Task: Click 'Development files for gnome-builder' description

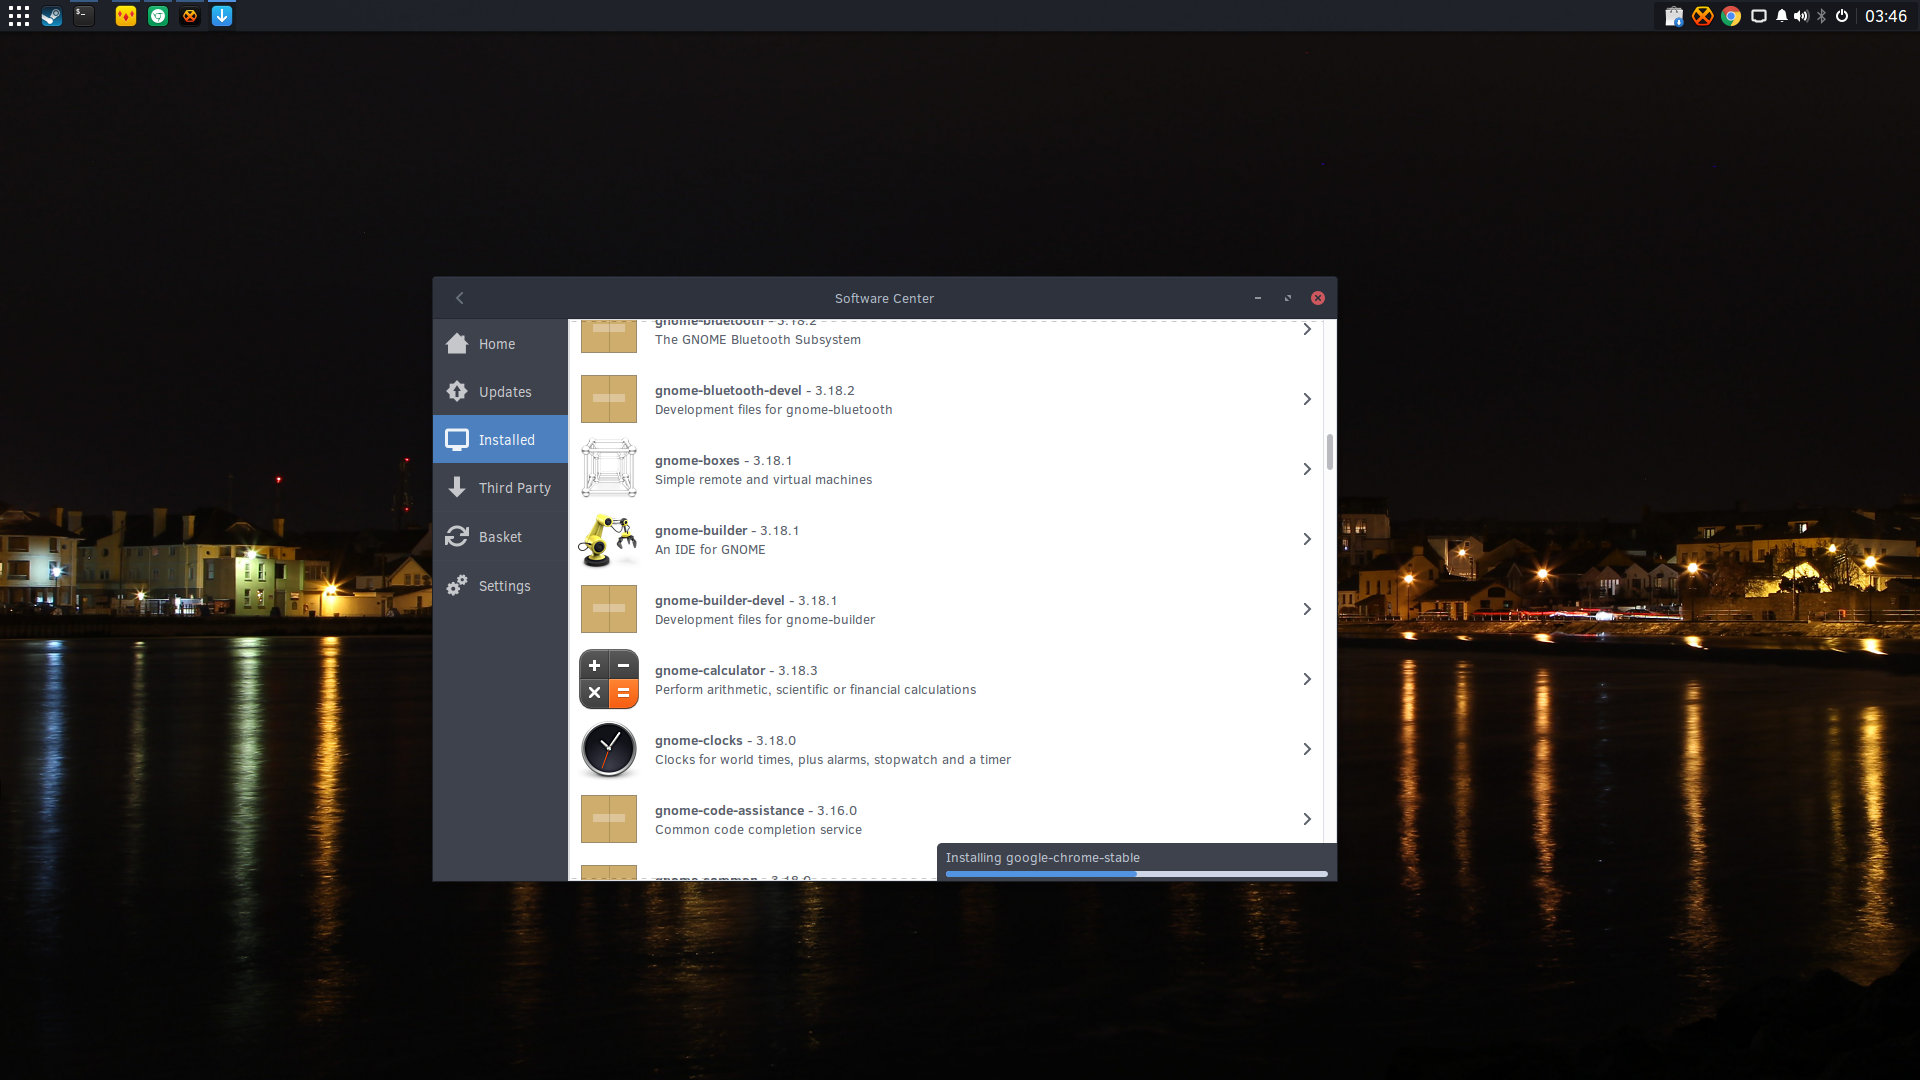Action: tap(765, 620)
